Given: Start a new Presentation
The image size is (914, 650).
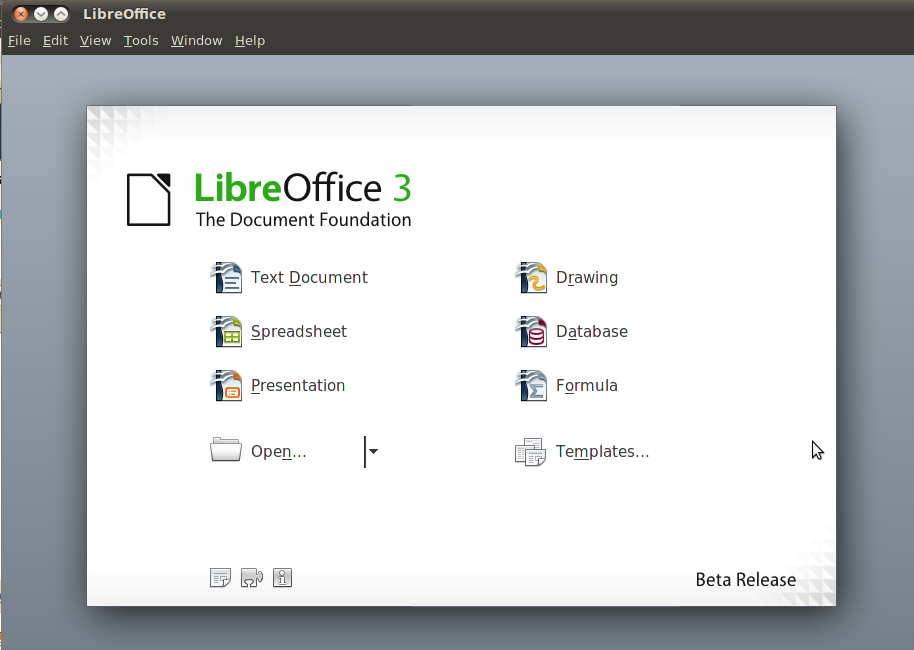Looking at the screenshot, I should (x=298, y=385).
